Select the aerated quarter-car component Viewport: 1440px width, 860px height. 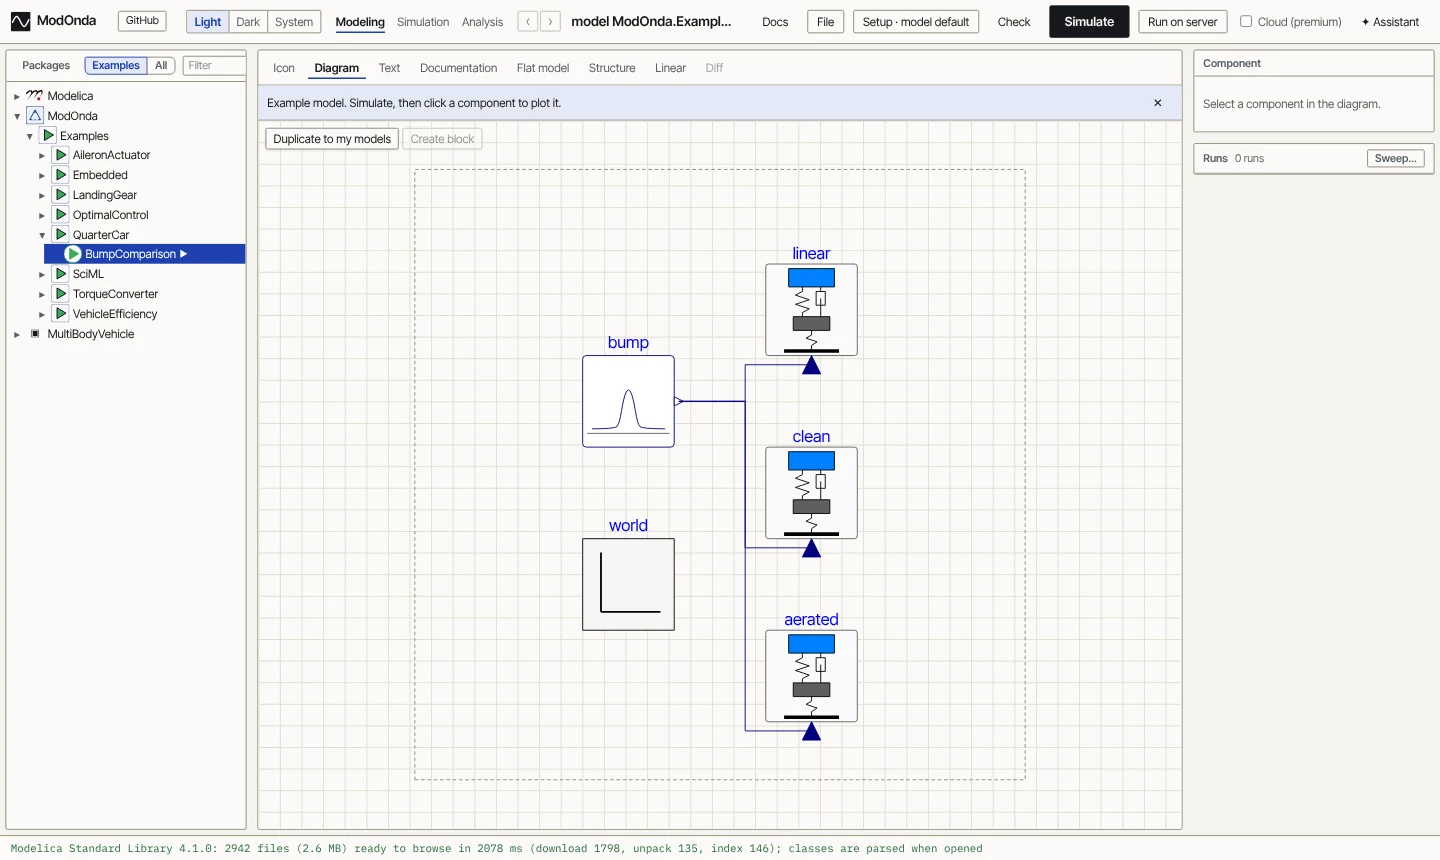coord(811,676)
